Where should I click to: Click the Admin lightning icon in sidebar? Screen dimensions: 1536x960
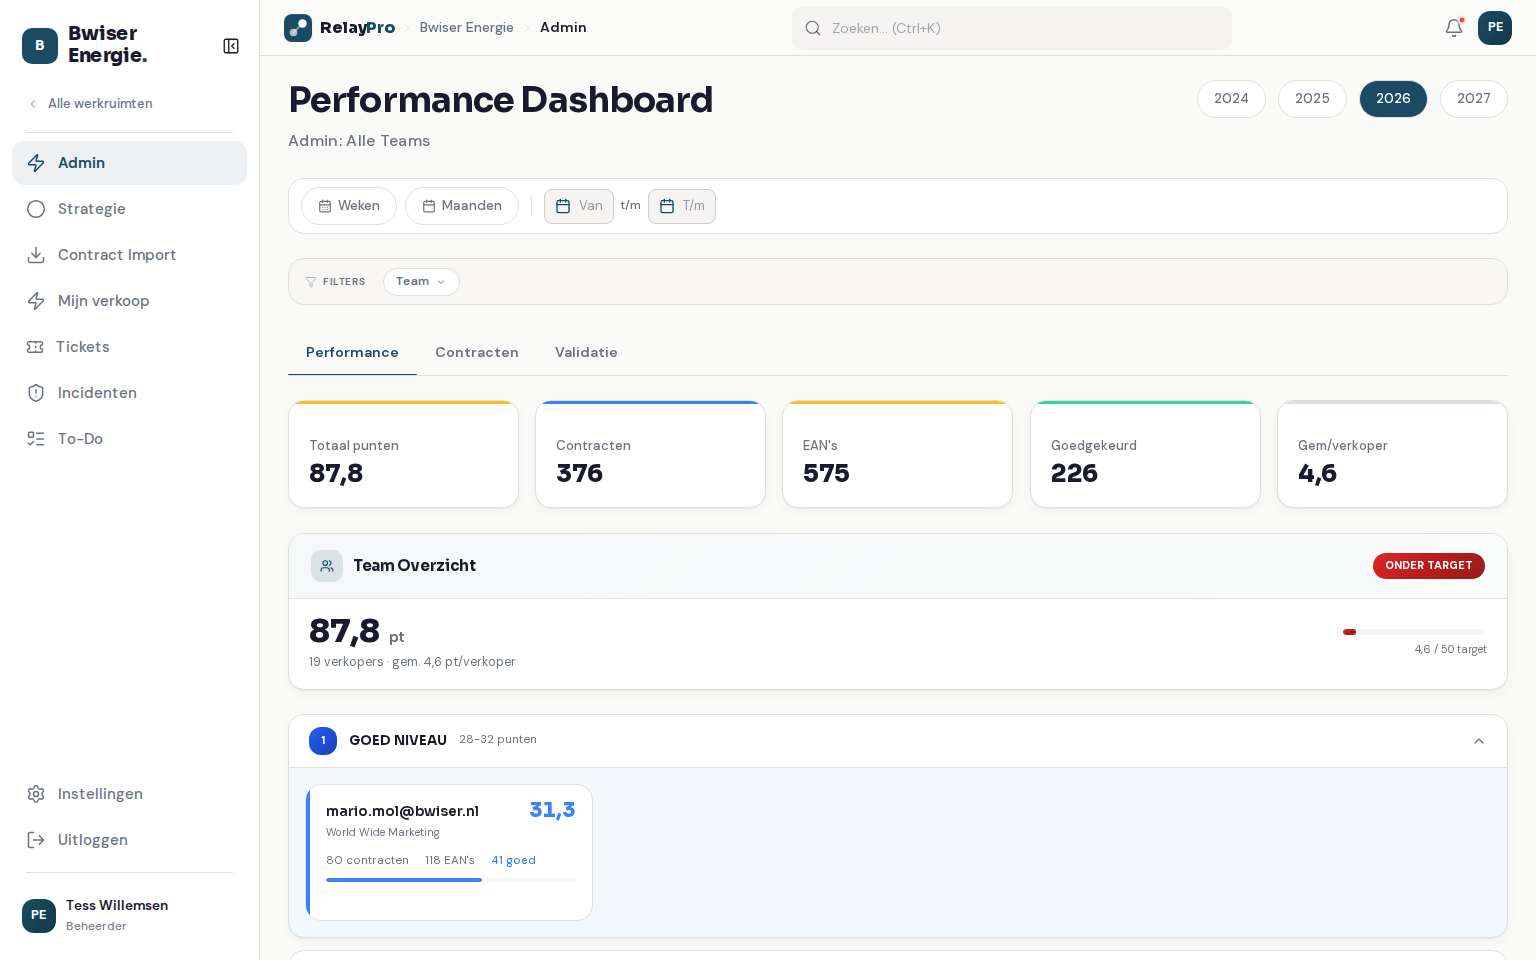pos(36,163)
